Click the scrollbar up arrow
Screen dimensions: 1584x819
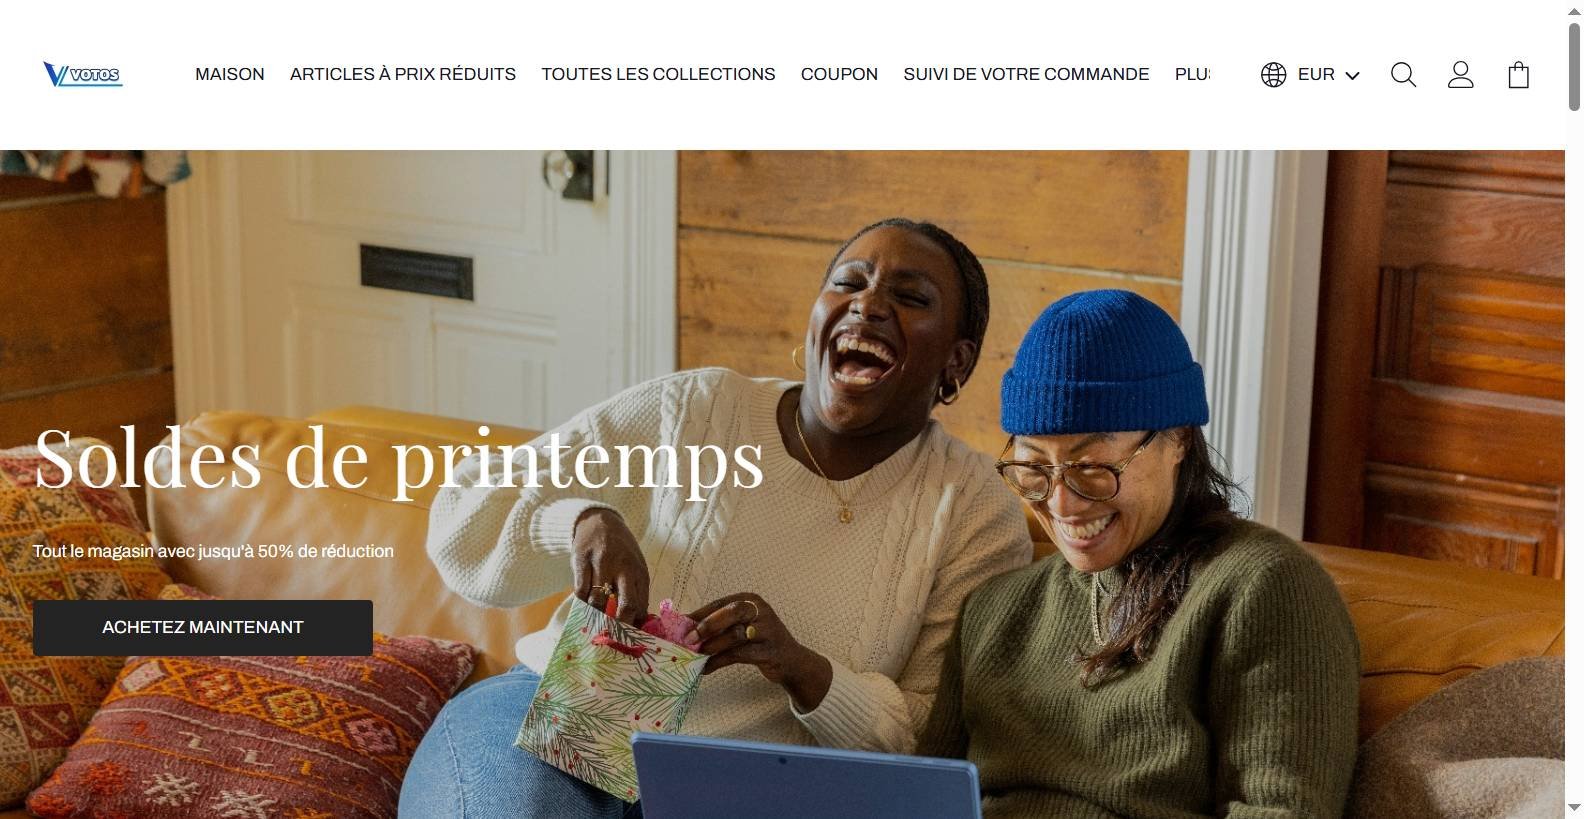point(1574,10)
